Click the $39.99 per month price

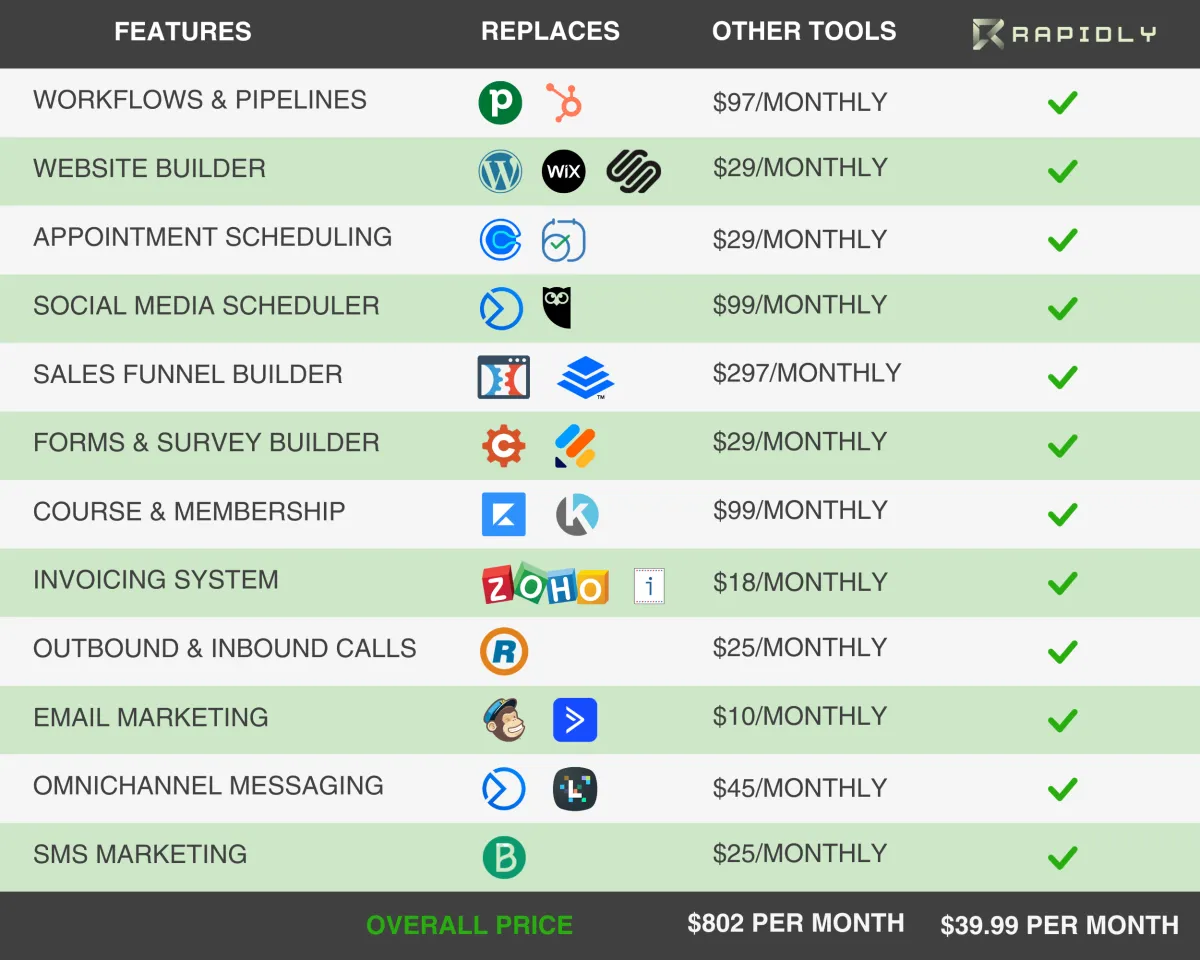tap(1059, 925)
